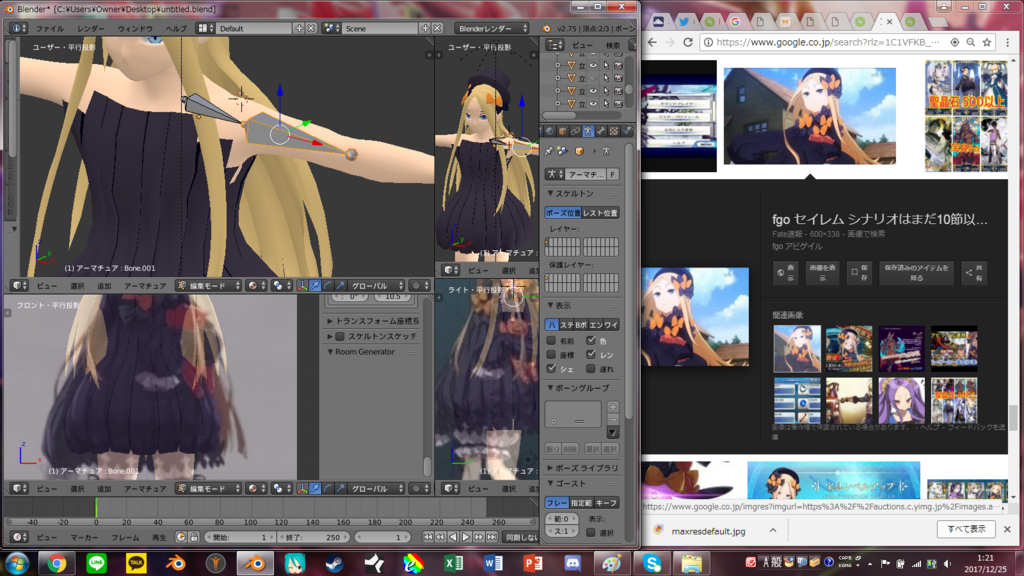Screen dimensions: 1024x576
Task: Toggle the ghost 選択 (selected only) checkbox
Action: [x=591, y=532]
